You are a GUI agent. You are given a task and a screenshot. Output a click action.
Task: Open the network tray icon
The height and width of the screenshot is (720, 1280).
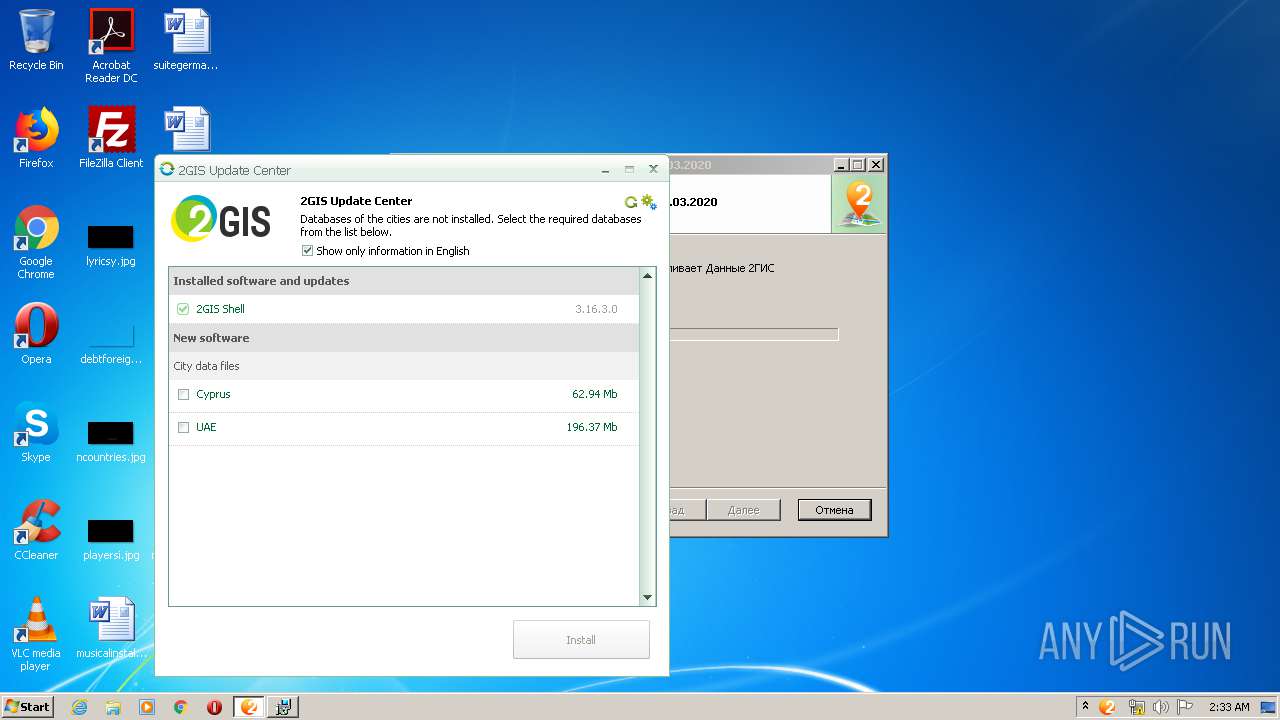click(x=1136, y=707)
